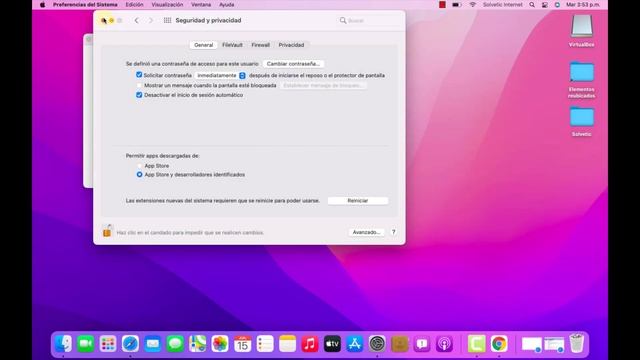Open the Virtualbox drive on desktop

click(581, 31)
